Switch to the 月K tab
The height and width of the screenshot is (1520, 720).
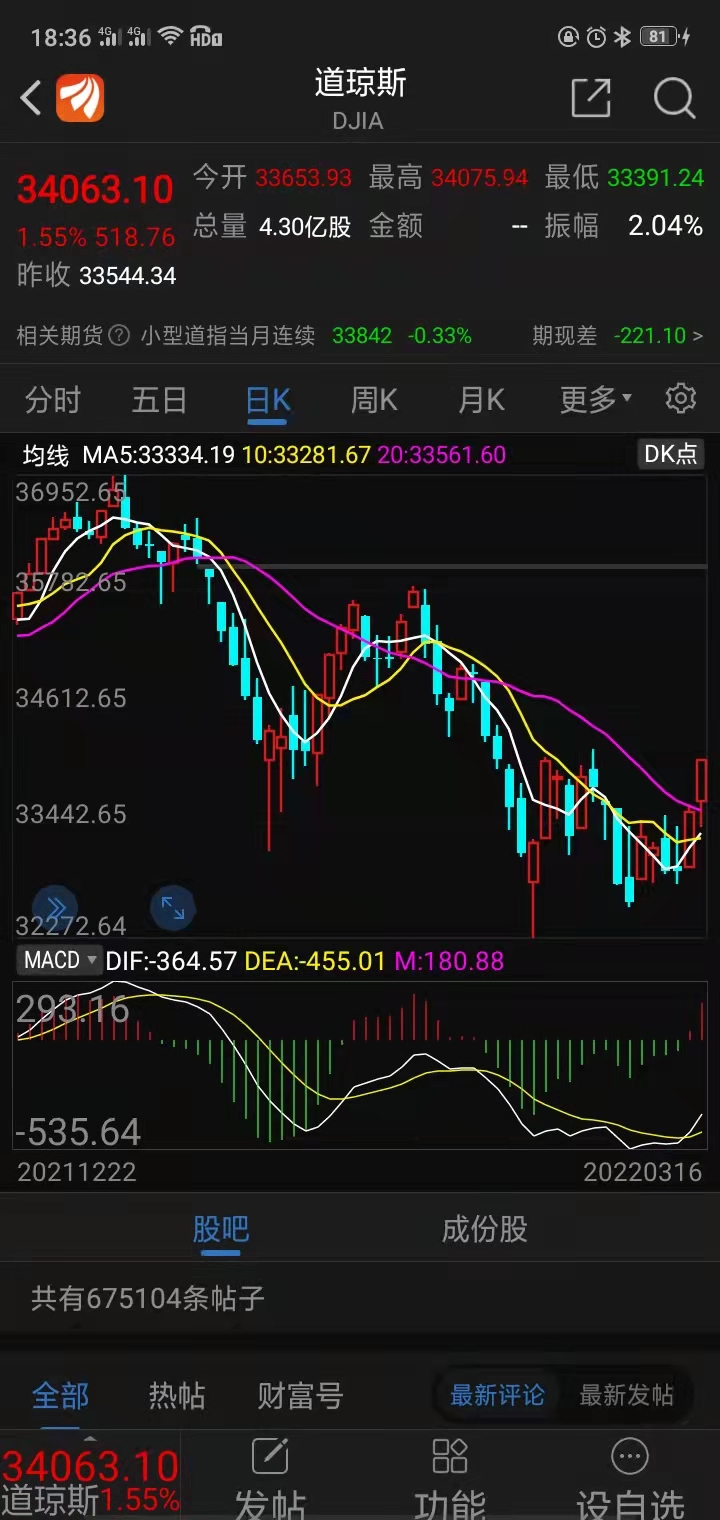pos(481,400)
